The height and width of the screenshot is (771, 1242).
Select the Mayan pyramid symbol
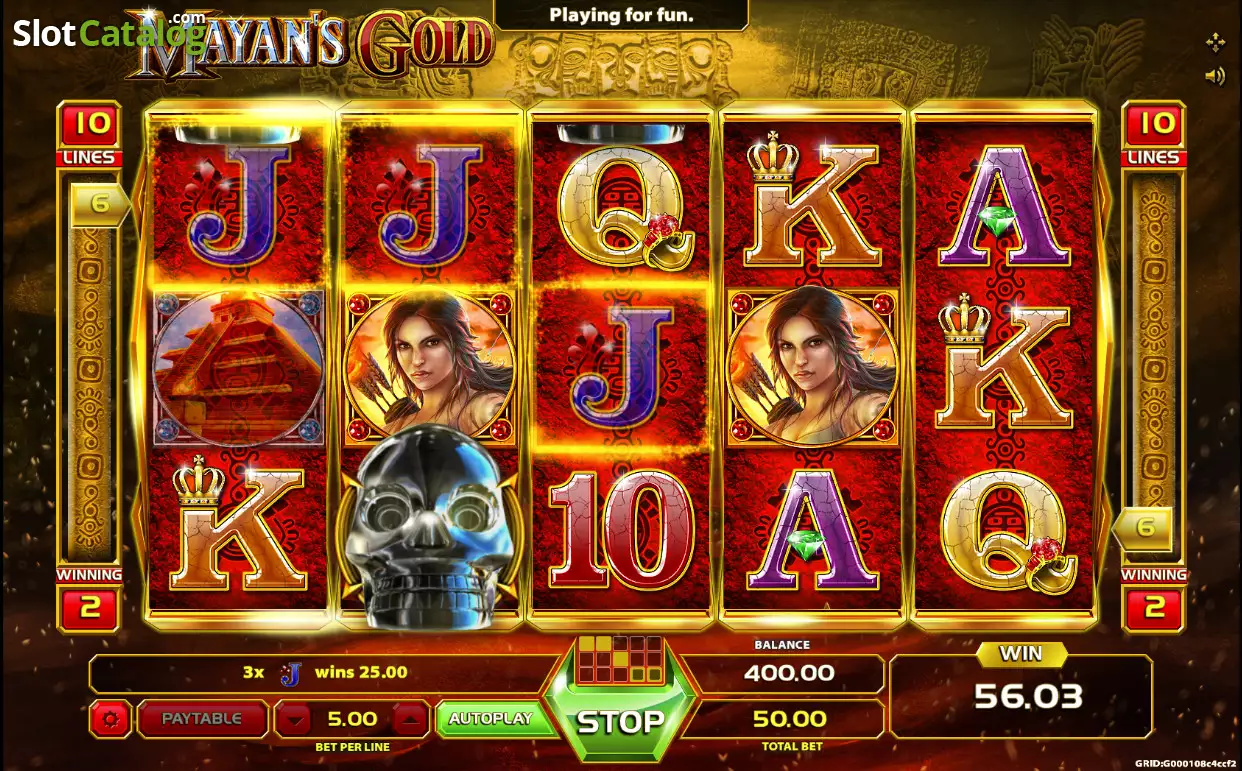click(x=238, y=366)
